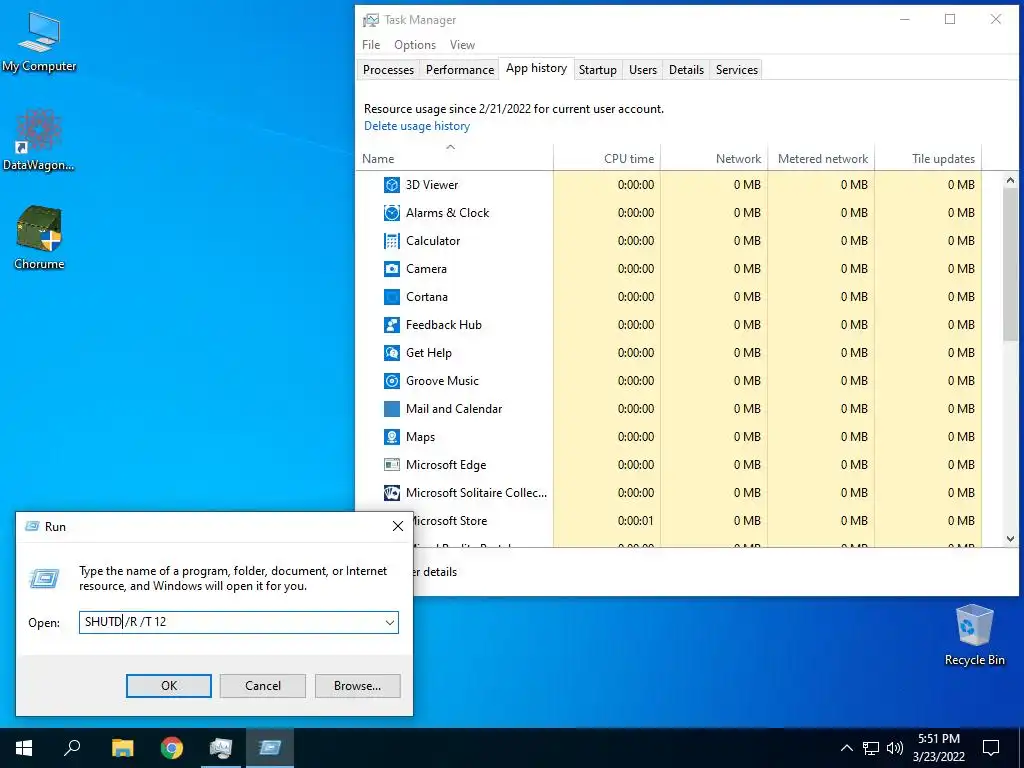Expand the Run Open dropdown arrow
Screen dimensions: 1024x768
(x=390, y=622)
